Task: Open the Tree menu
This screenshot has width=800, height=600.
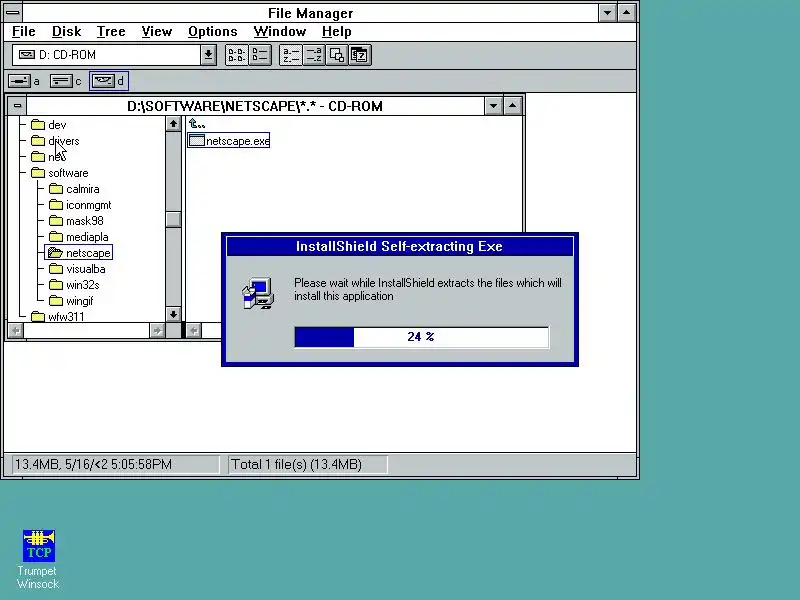Action: click(x=111, y=32)
